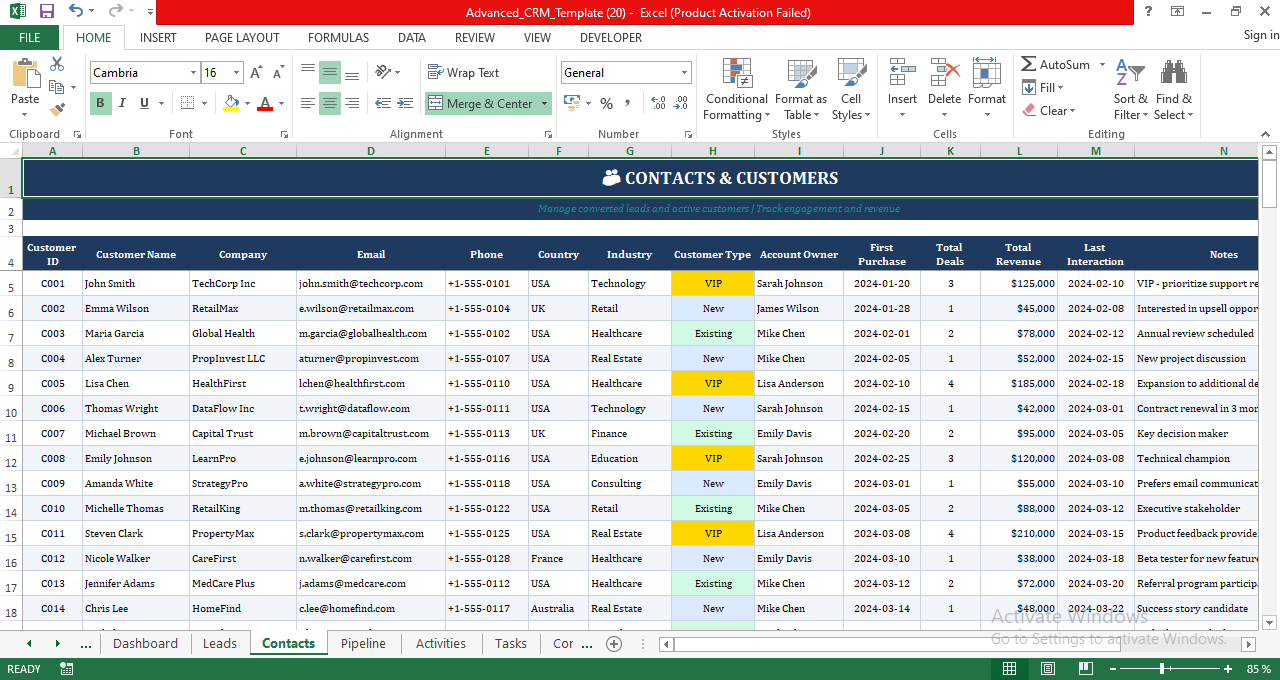
Task: Click the Delete cells button
Action: tap(944, 90)
